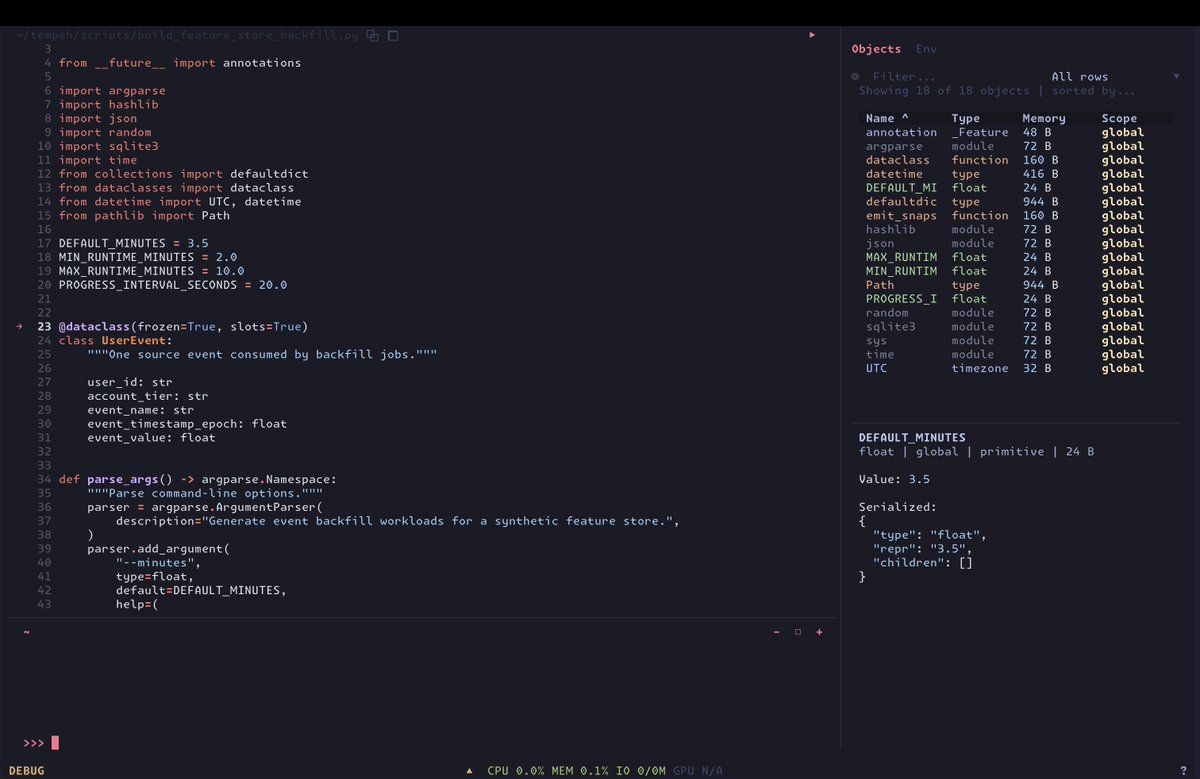Select the MAX_RUNTIM object row
Viewport: 1200px width, 779px height.
click(1018, 257)
